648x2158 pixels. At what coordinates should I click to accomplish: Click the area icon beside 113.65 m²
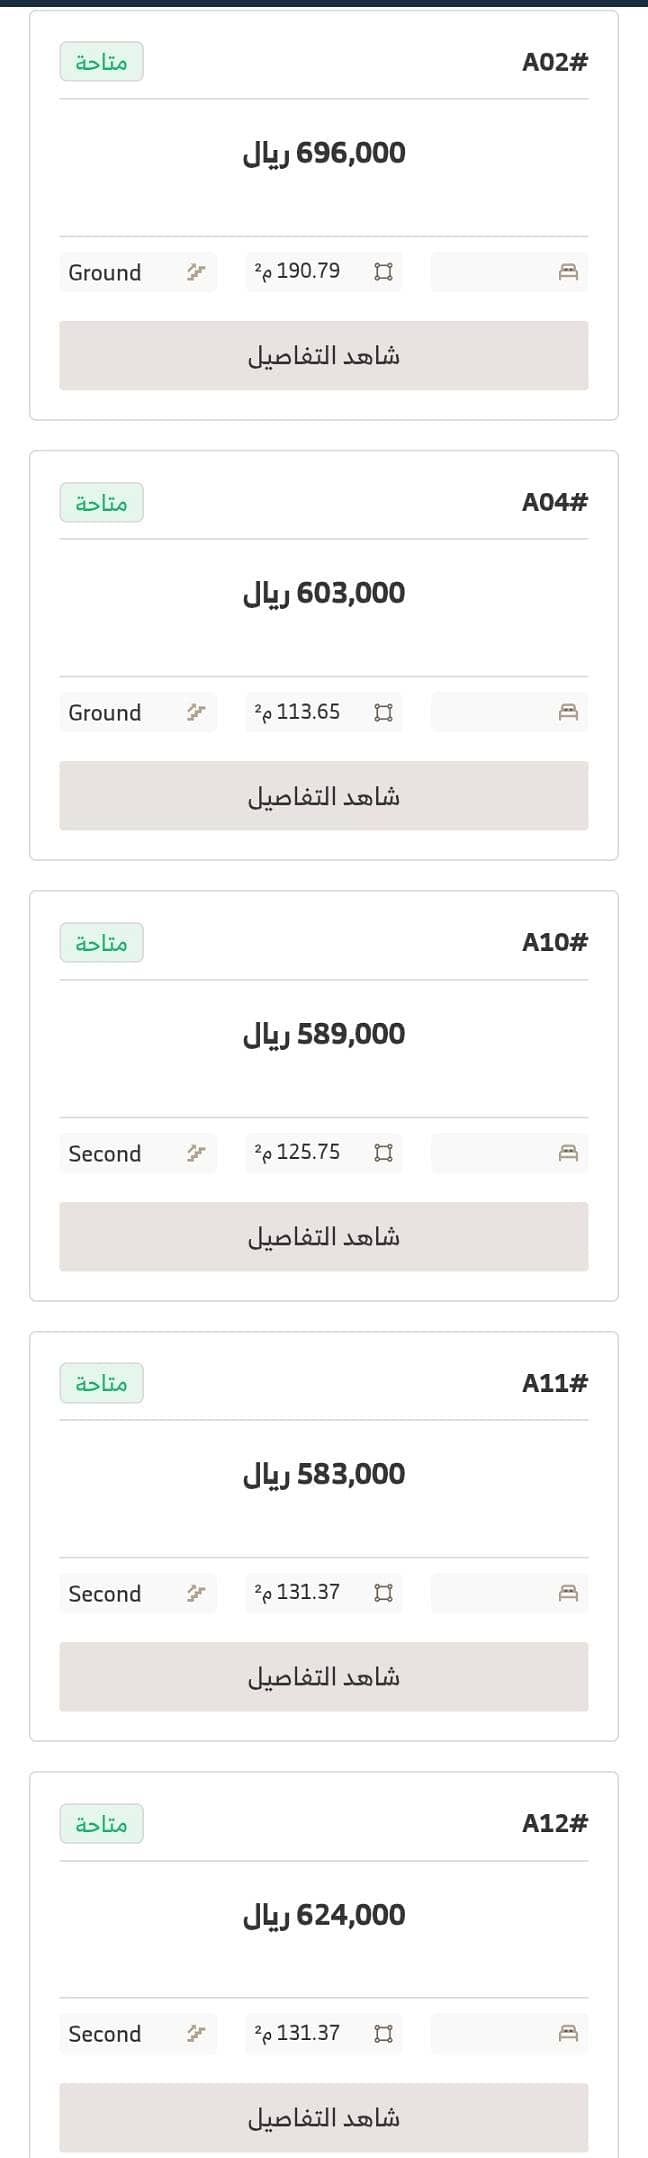click(383, 712)
